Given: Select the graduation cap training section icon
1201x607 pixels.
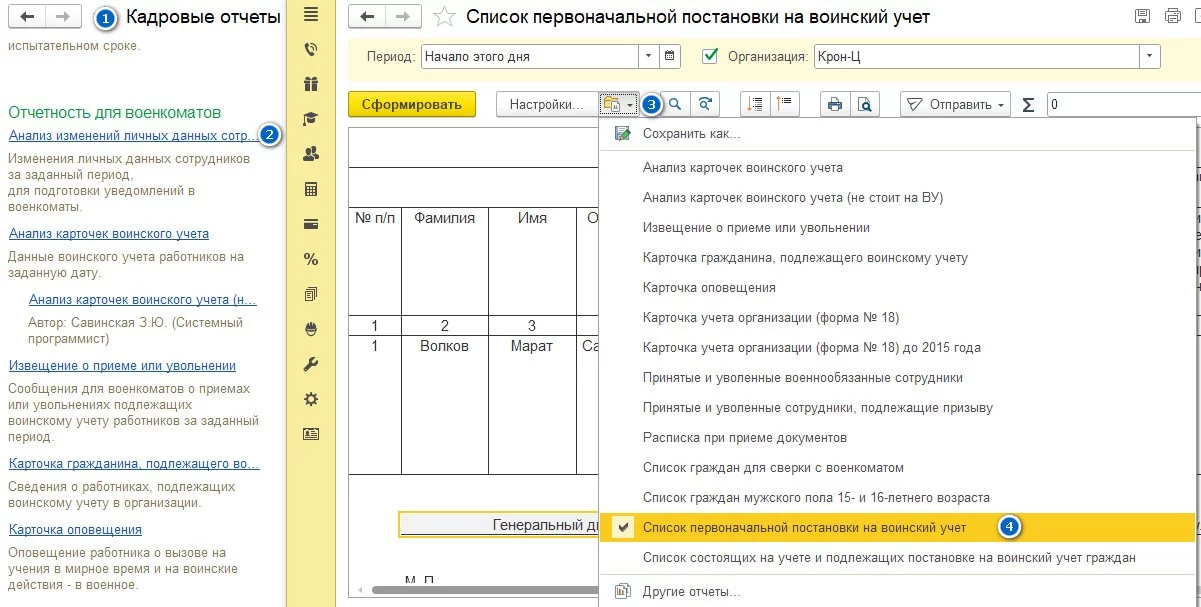Looking at the screenshot, I should click(x=310, y=118).
